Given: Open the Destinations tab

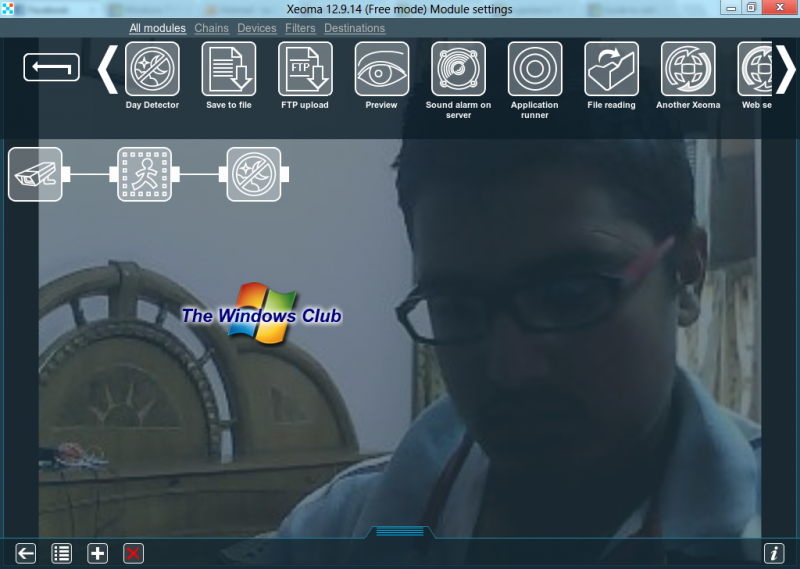Looking at the screenshot, I should point(354,28).
